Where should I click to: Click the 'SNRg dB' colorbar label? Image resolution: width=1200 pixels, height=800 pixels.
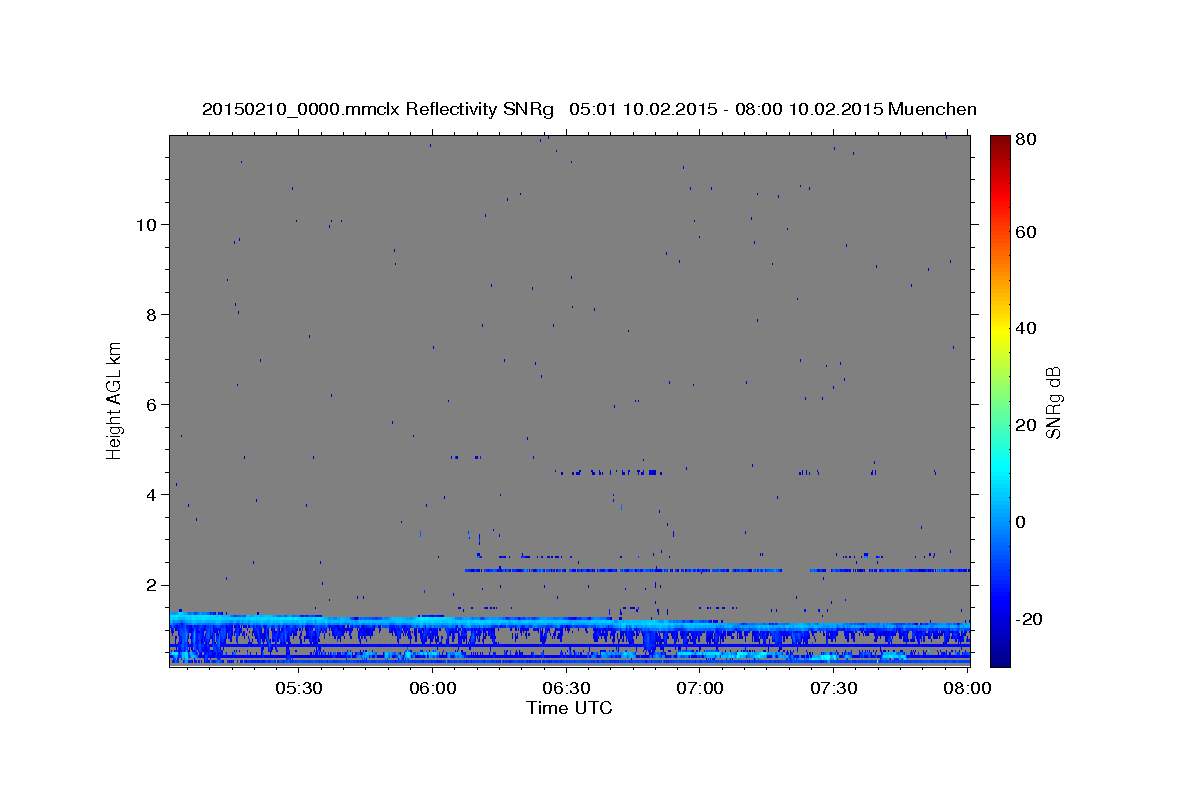pos(1053,402)
